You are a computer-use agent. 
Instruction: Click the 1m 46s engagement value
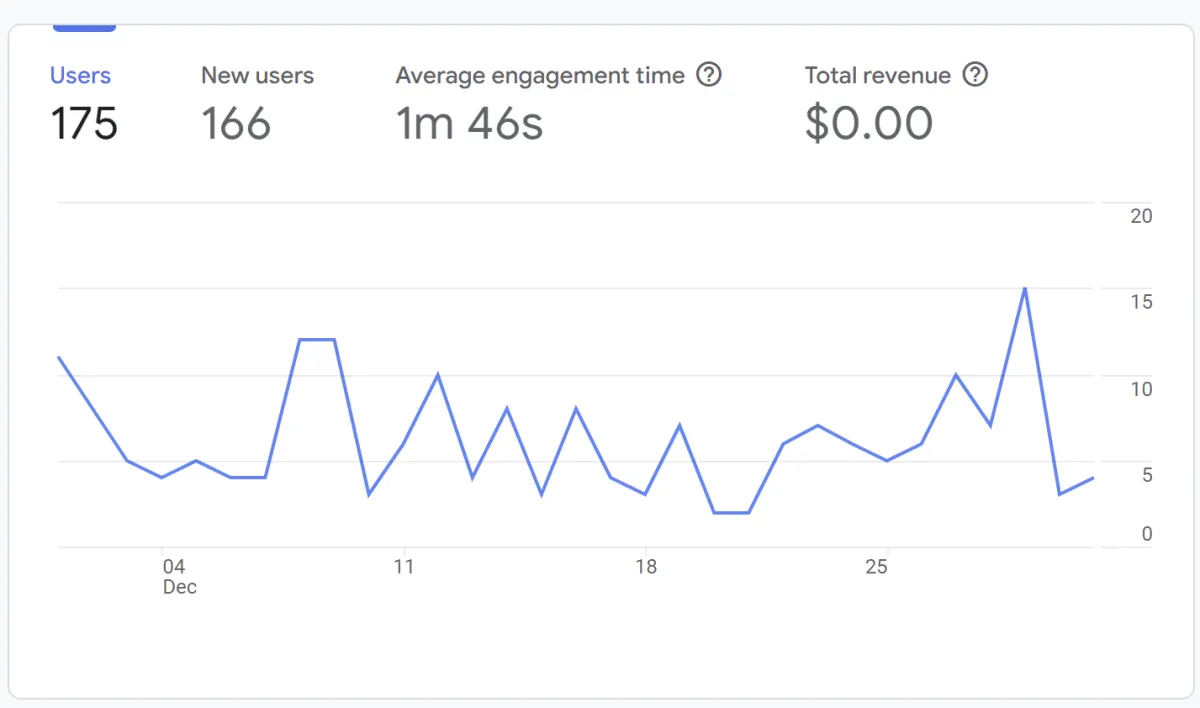point(469,124)
